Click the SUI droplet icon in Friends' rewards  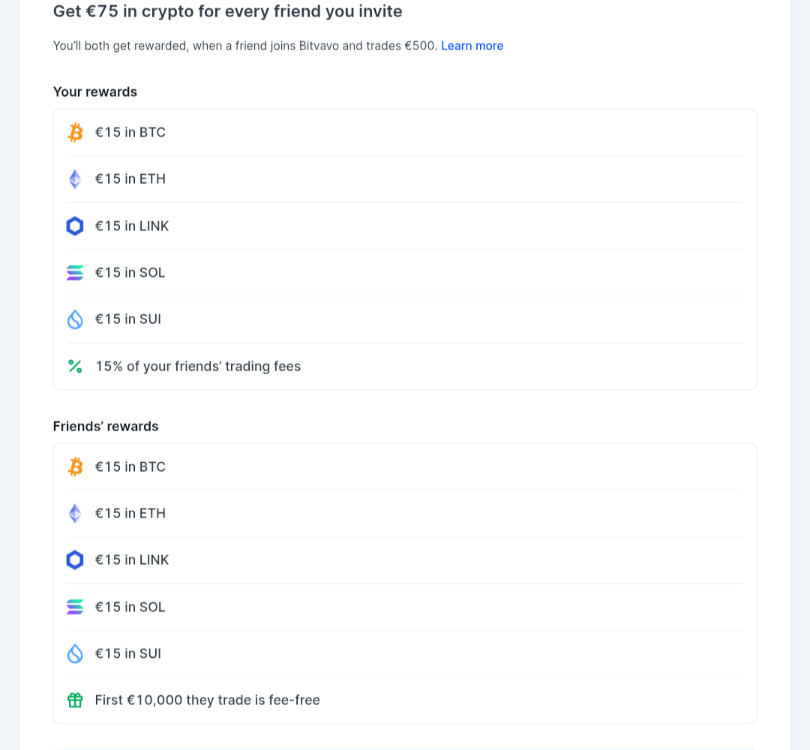point(75,653)
